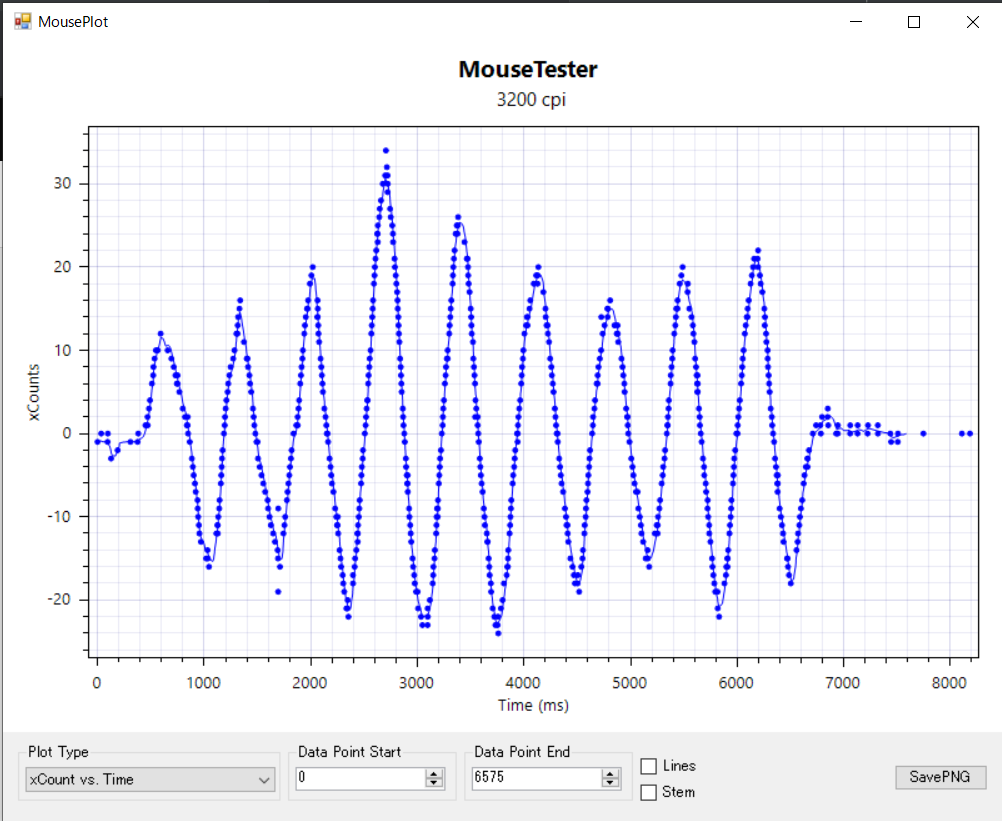Click the MouseTester chart title
The height and width of the screenshot is (821, 1002).
528,69
